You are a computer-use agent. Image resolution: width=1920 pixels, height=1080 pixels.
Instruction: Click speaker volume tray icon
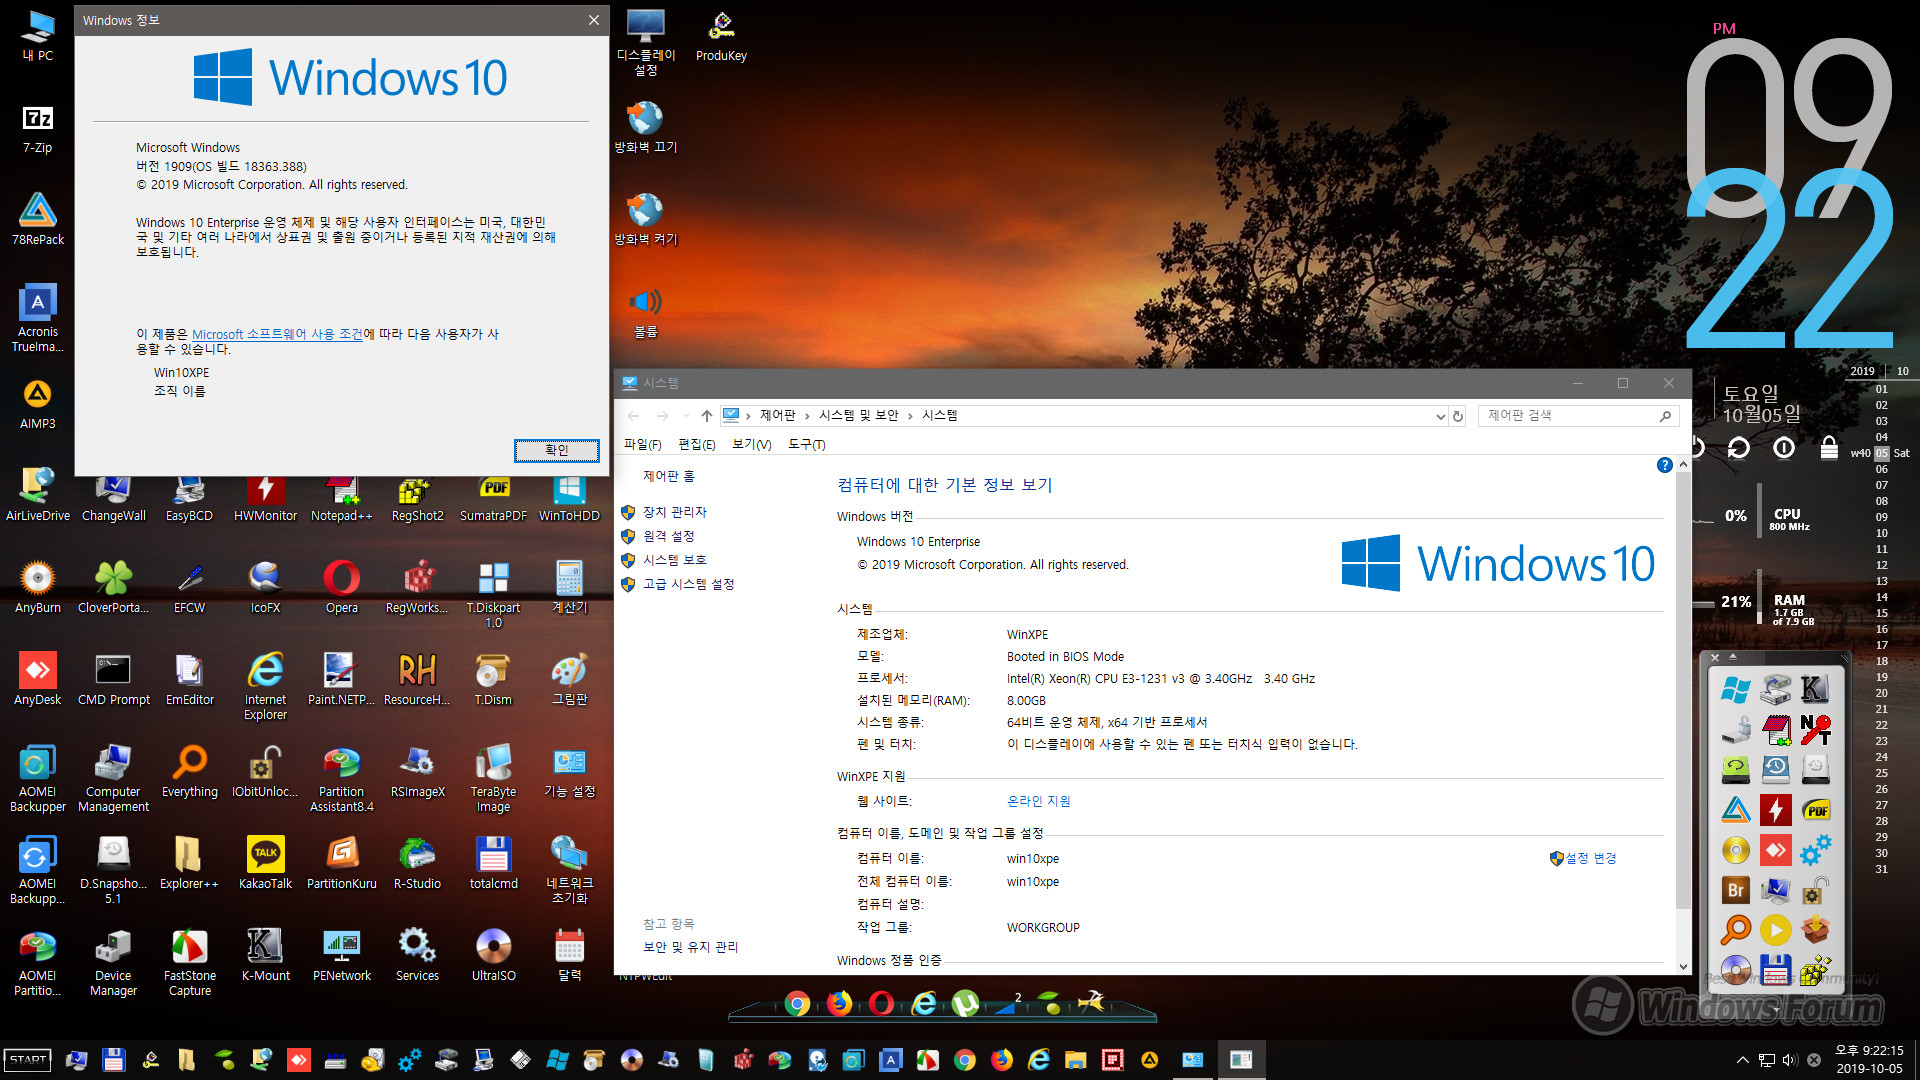click(x=1789, y=1060)
